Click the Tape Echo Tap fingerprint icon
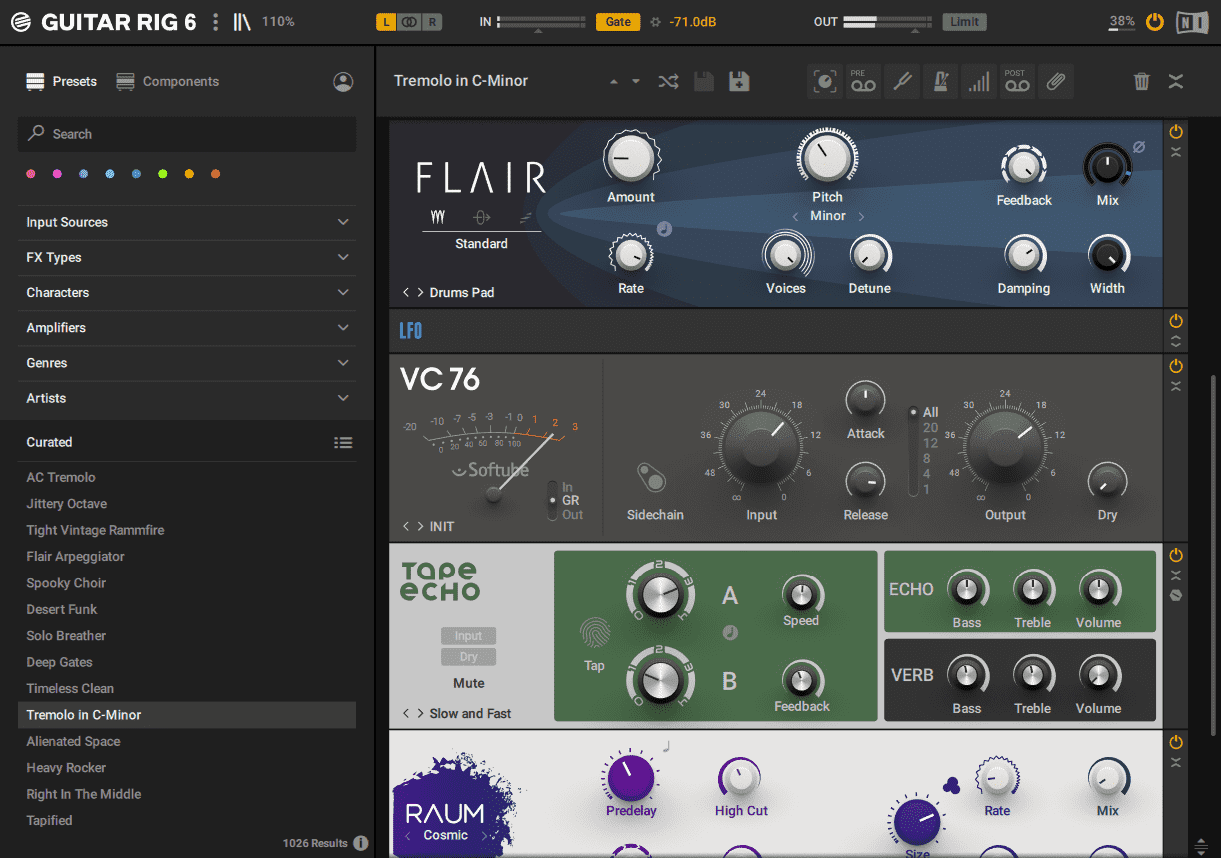Screen dimensions: 1221x858 pyautogui.click(x=594, y=632)
